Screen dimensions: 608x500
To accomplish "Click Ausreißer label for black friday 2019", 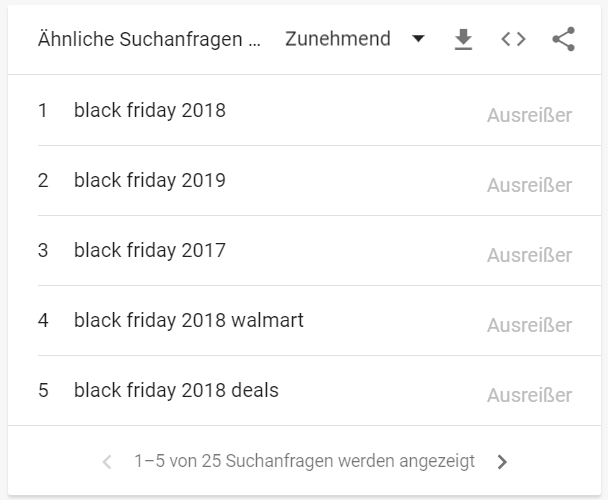I will [x=529, y=185].
